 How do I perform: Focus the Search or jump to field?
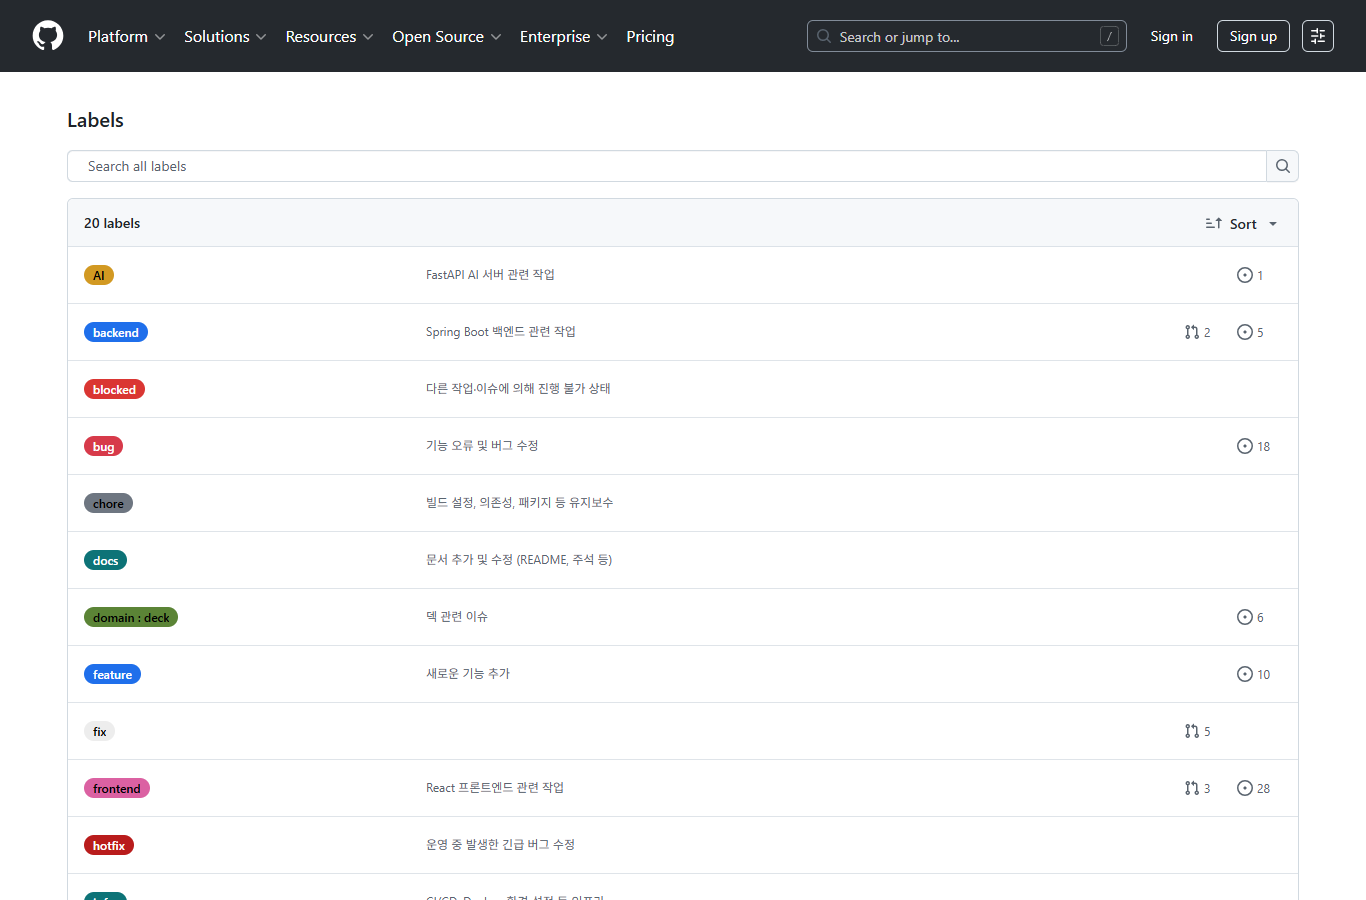(966, 36)
